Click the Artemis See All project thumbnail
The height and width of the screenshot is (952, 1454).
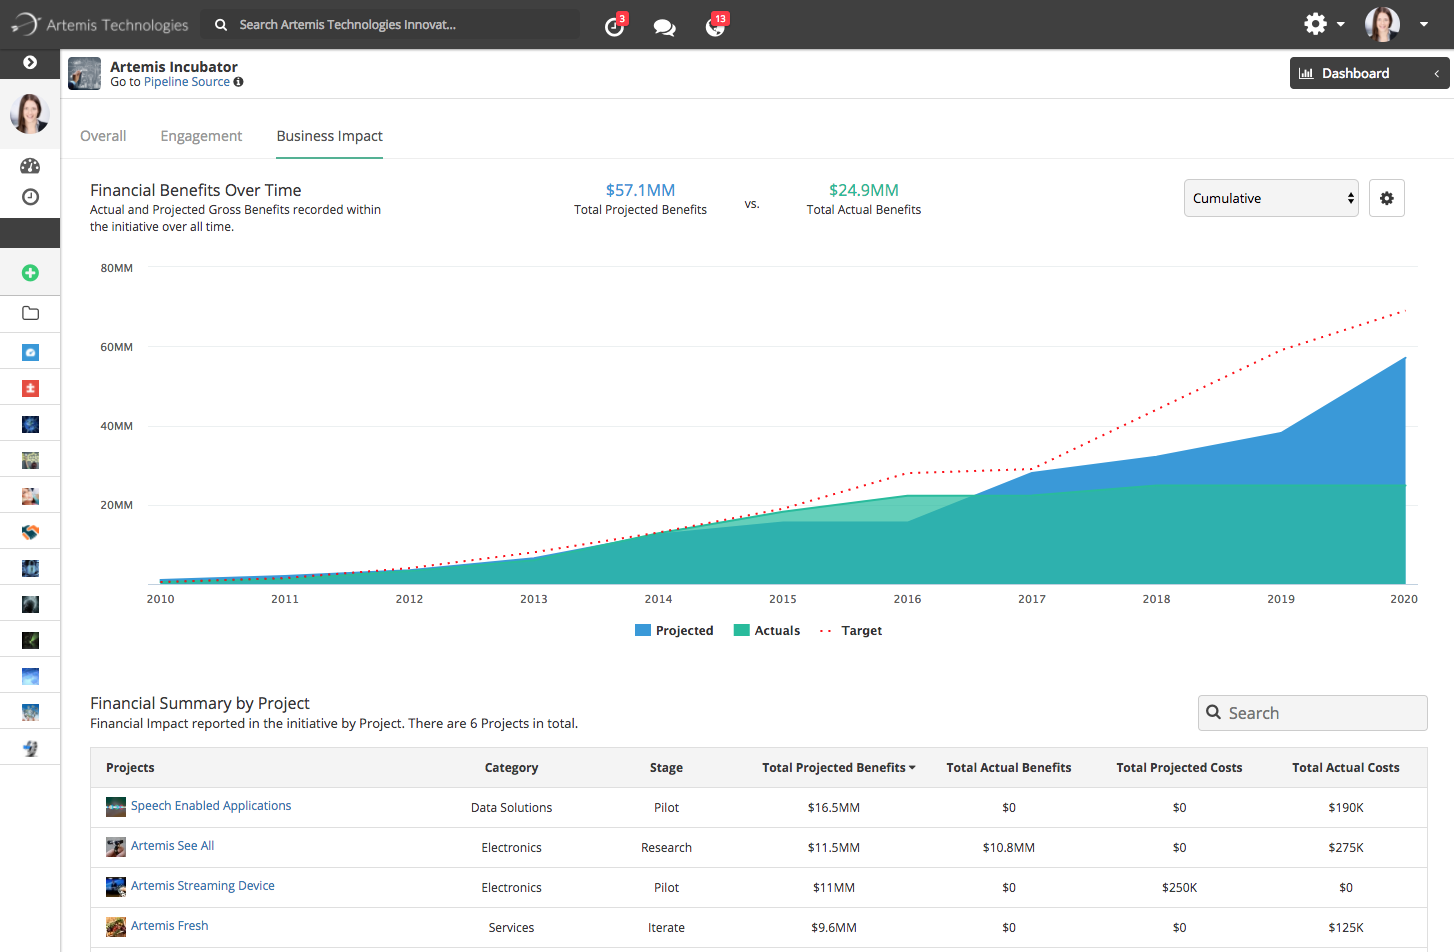click(x=116, y=847)
